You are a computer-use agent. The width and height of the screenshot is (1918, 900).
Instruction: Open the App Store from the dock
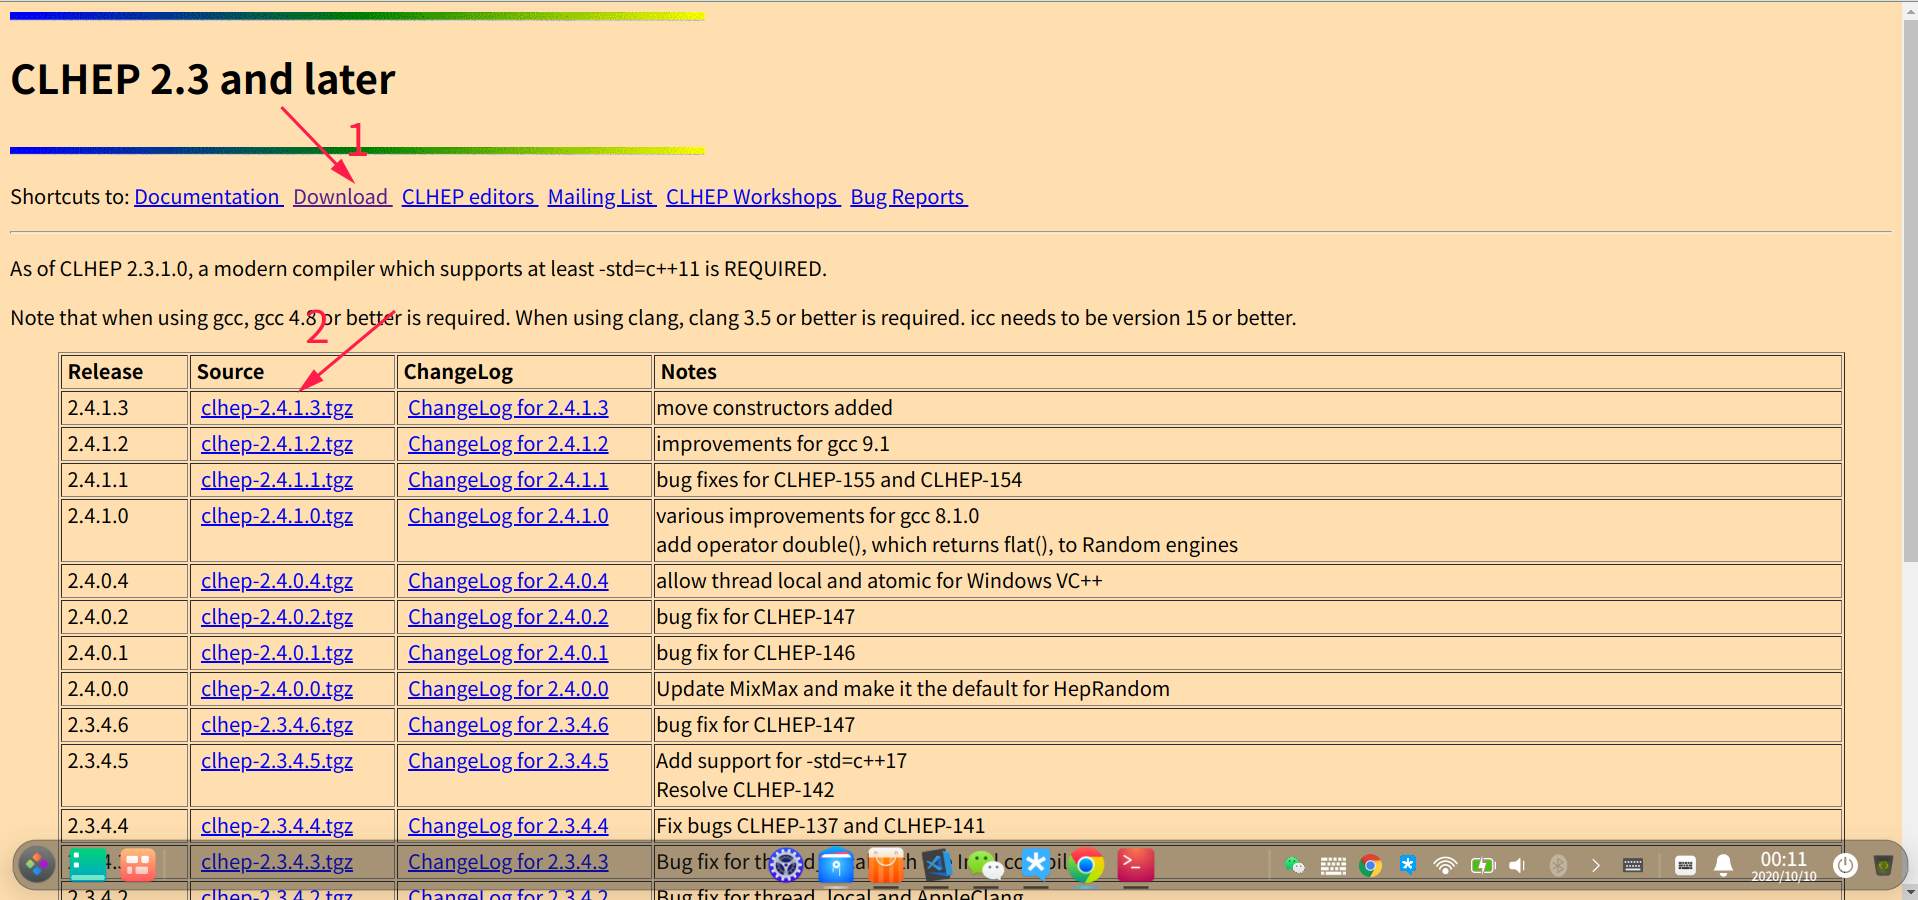point(886,866)
